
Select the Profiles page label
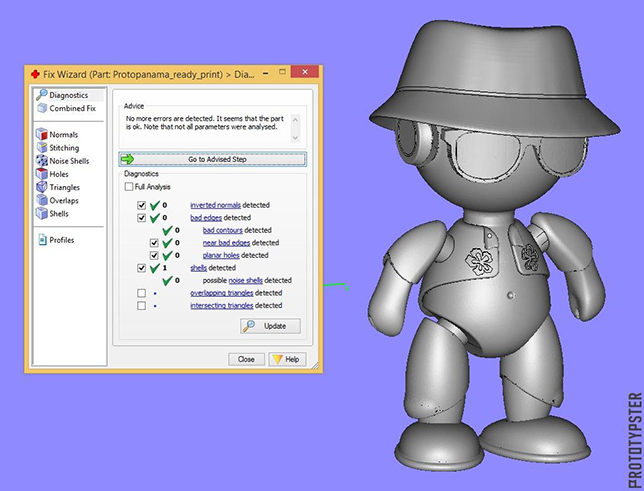coord(62,240)
